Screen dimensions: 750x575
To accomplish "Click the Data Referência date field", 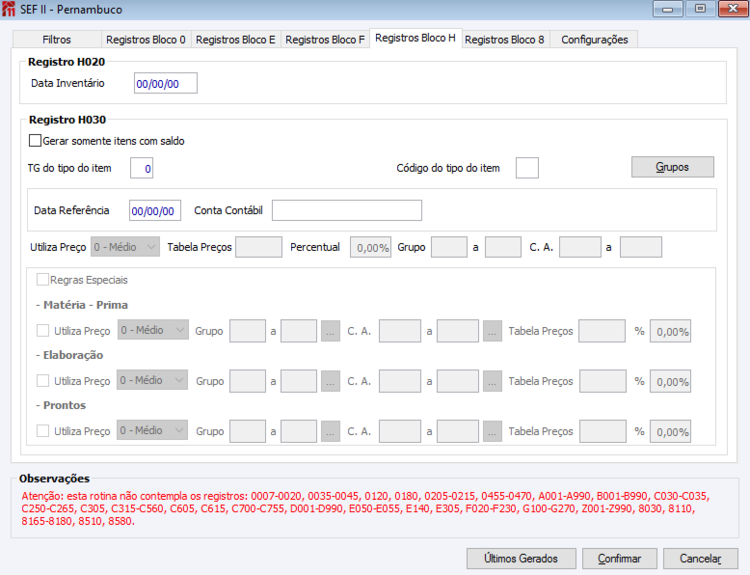I will pos(155,210).
